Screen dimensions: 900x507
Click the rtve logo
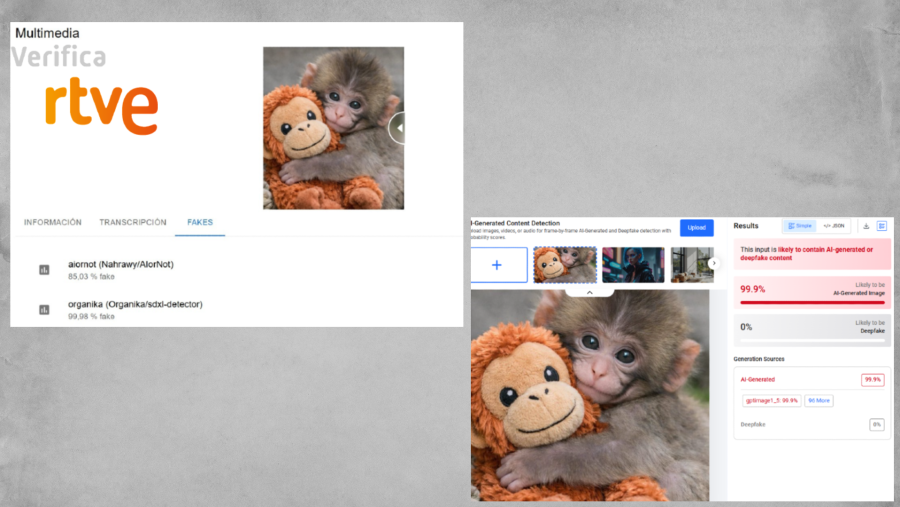point(101,108)
